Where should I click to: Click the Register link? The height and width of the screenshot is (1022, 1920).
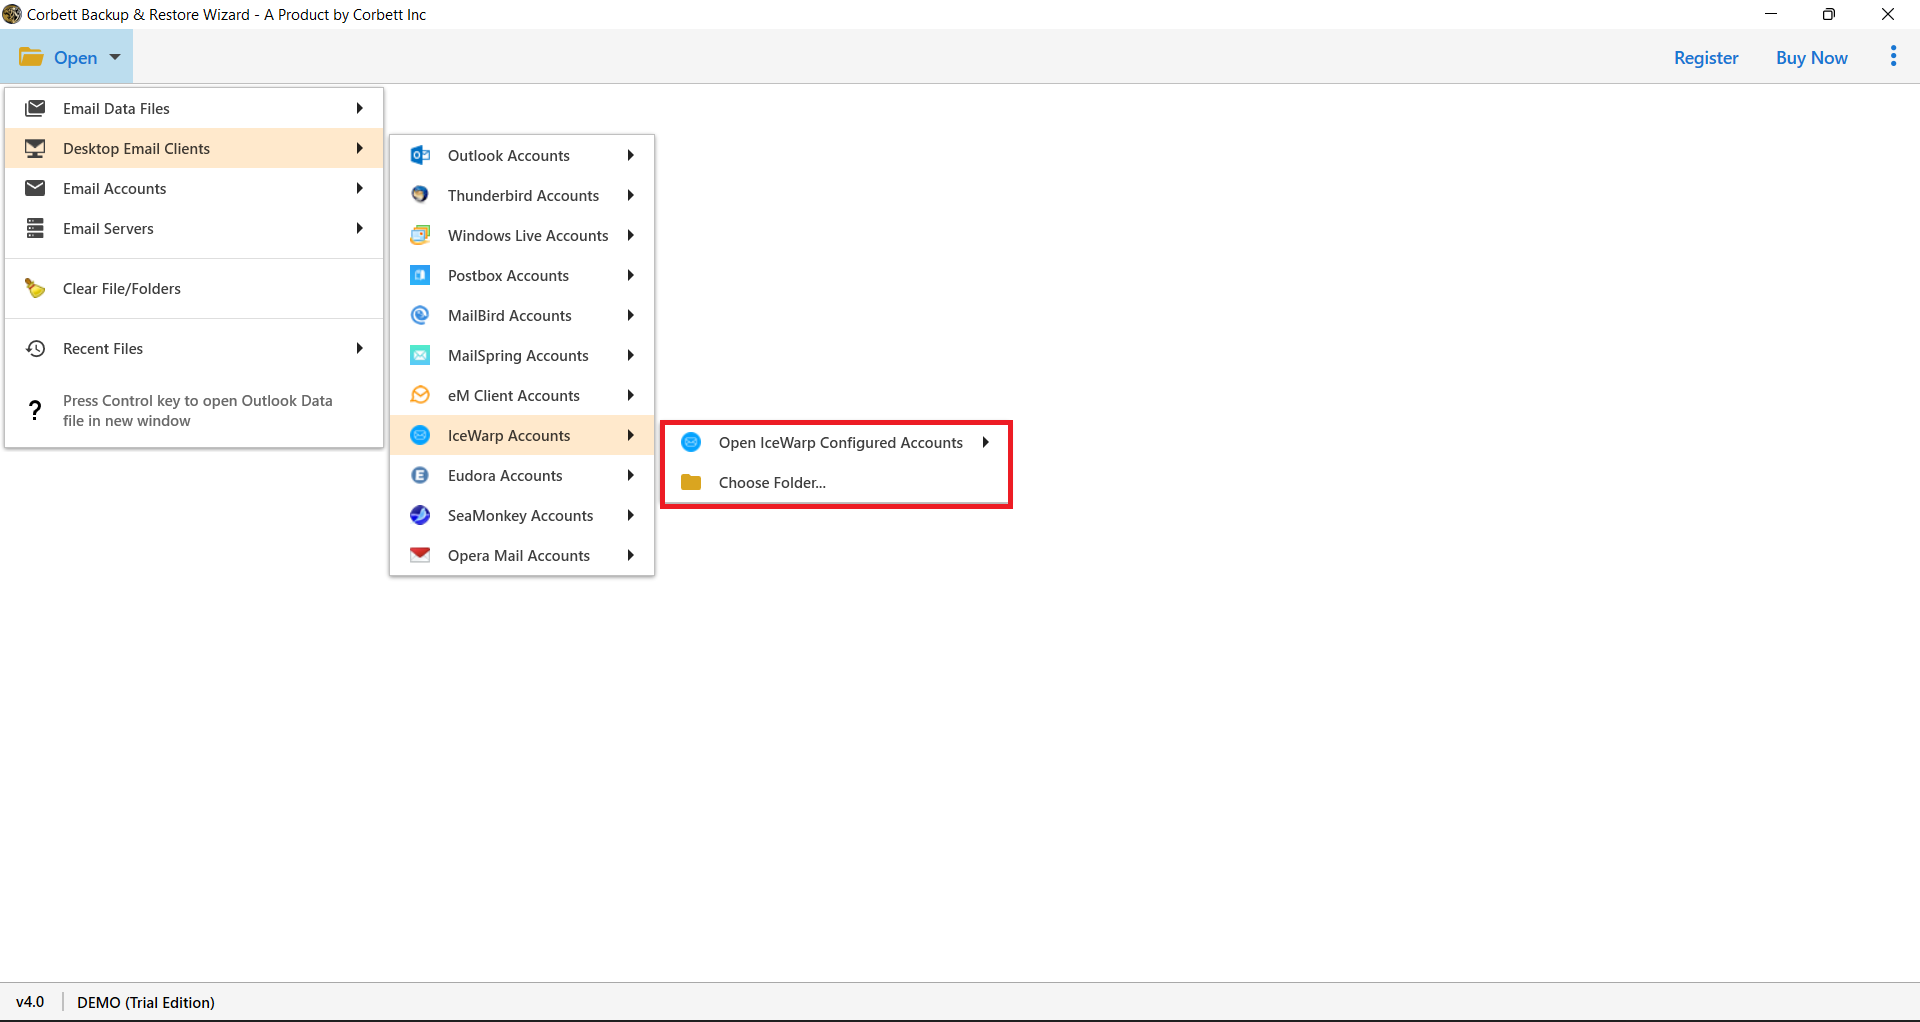[1706, 57]
